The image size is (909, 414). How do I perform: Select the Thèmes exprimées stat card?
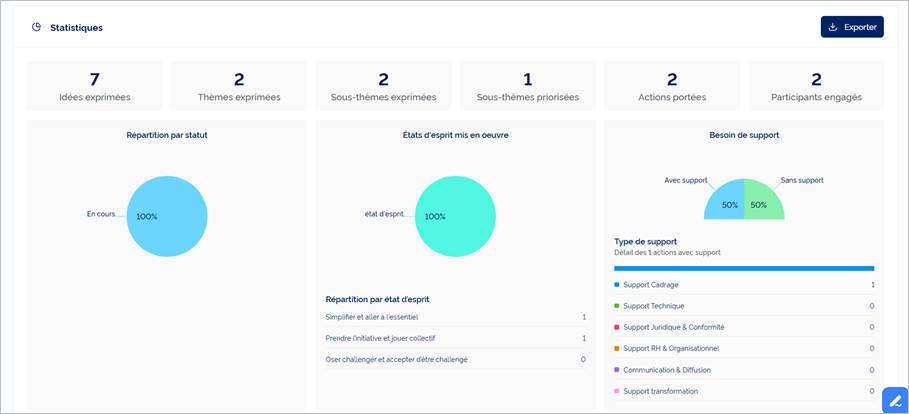click(239, 86)
